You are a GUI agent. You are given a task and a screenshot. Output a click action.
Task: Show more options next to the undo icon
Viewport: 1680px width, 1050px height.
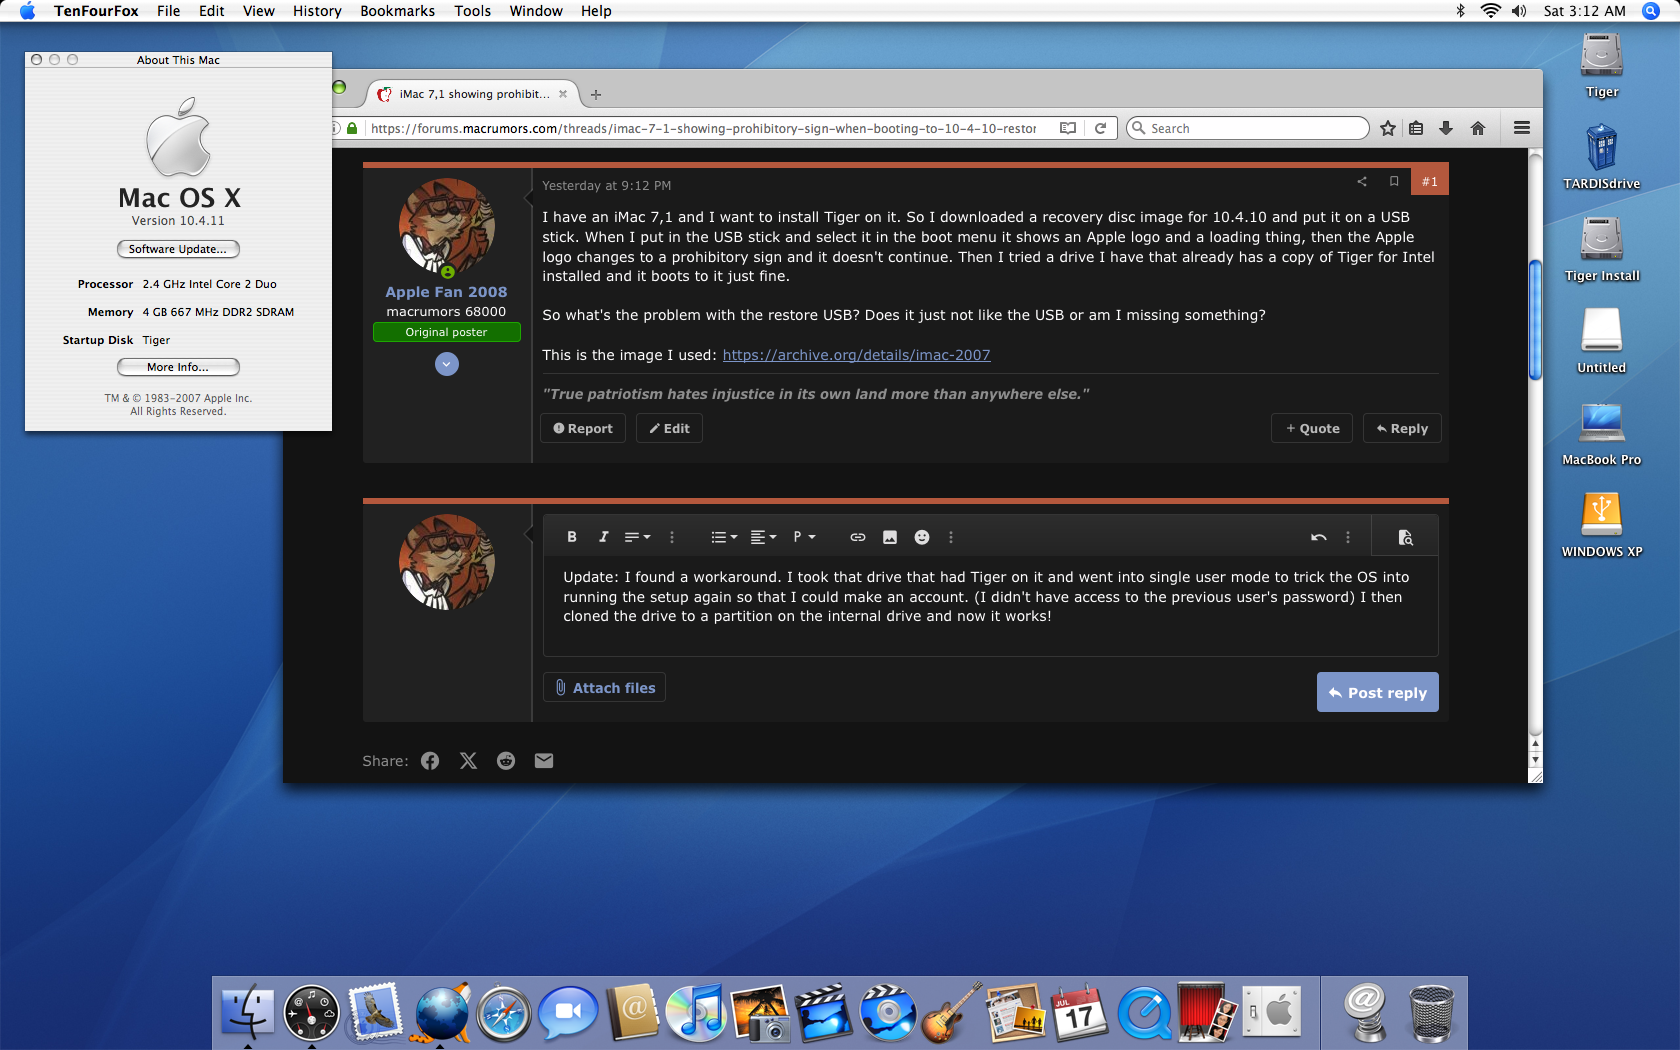point(1348,537)
